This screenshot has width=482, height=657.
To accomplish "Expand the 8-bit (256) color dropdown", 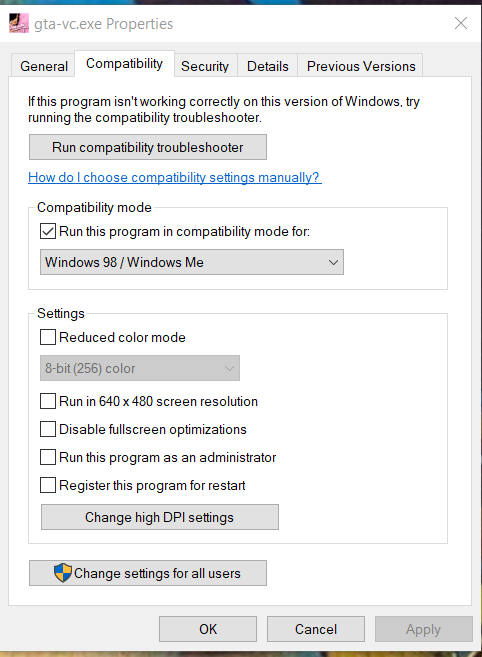I will click(140, 368).
